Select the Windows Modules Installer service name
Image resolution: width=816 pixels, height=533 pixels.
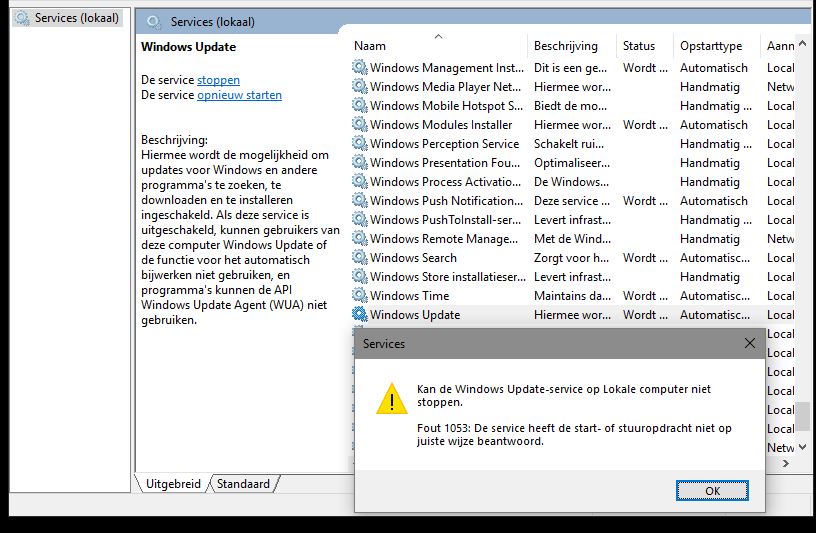tap(441, 125)
